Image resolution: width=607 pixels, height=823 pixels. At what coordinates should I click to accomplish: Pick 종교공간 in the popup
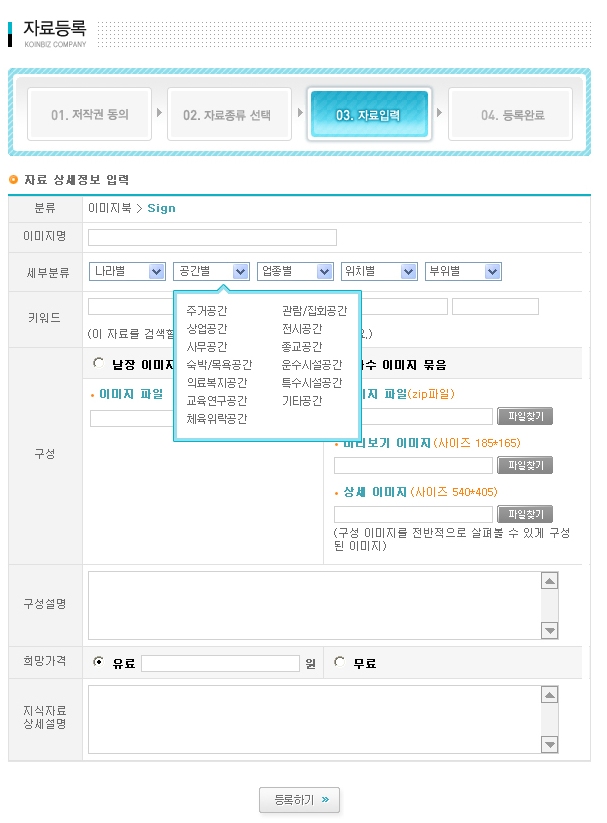(x=302, y=346)
